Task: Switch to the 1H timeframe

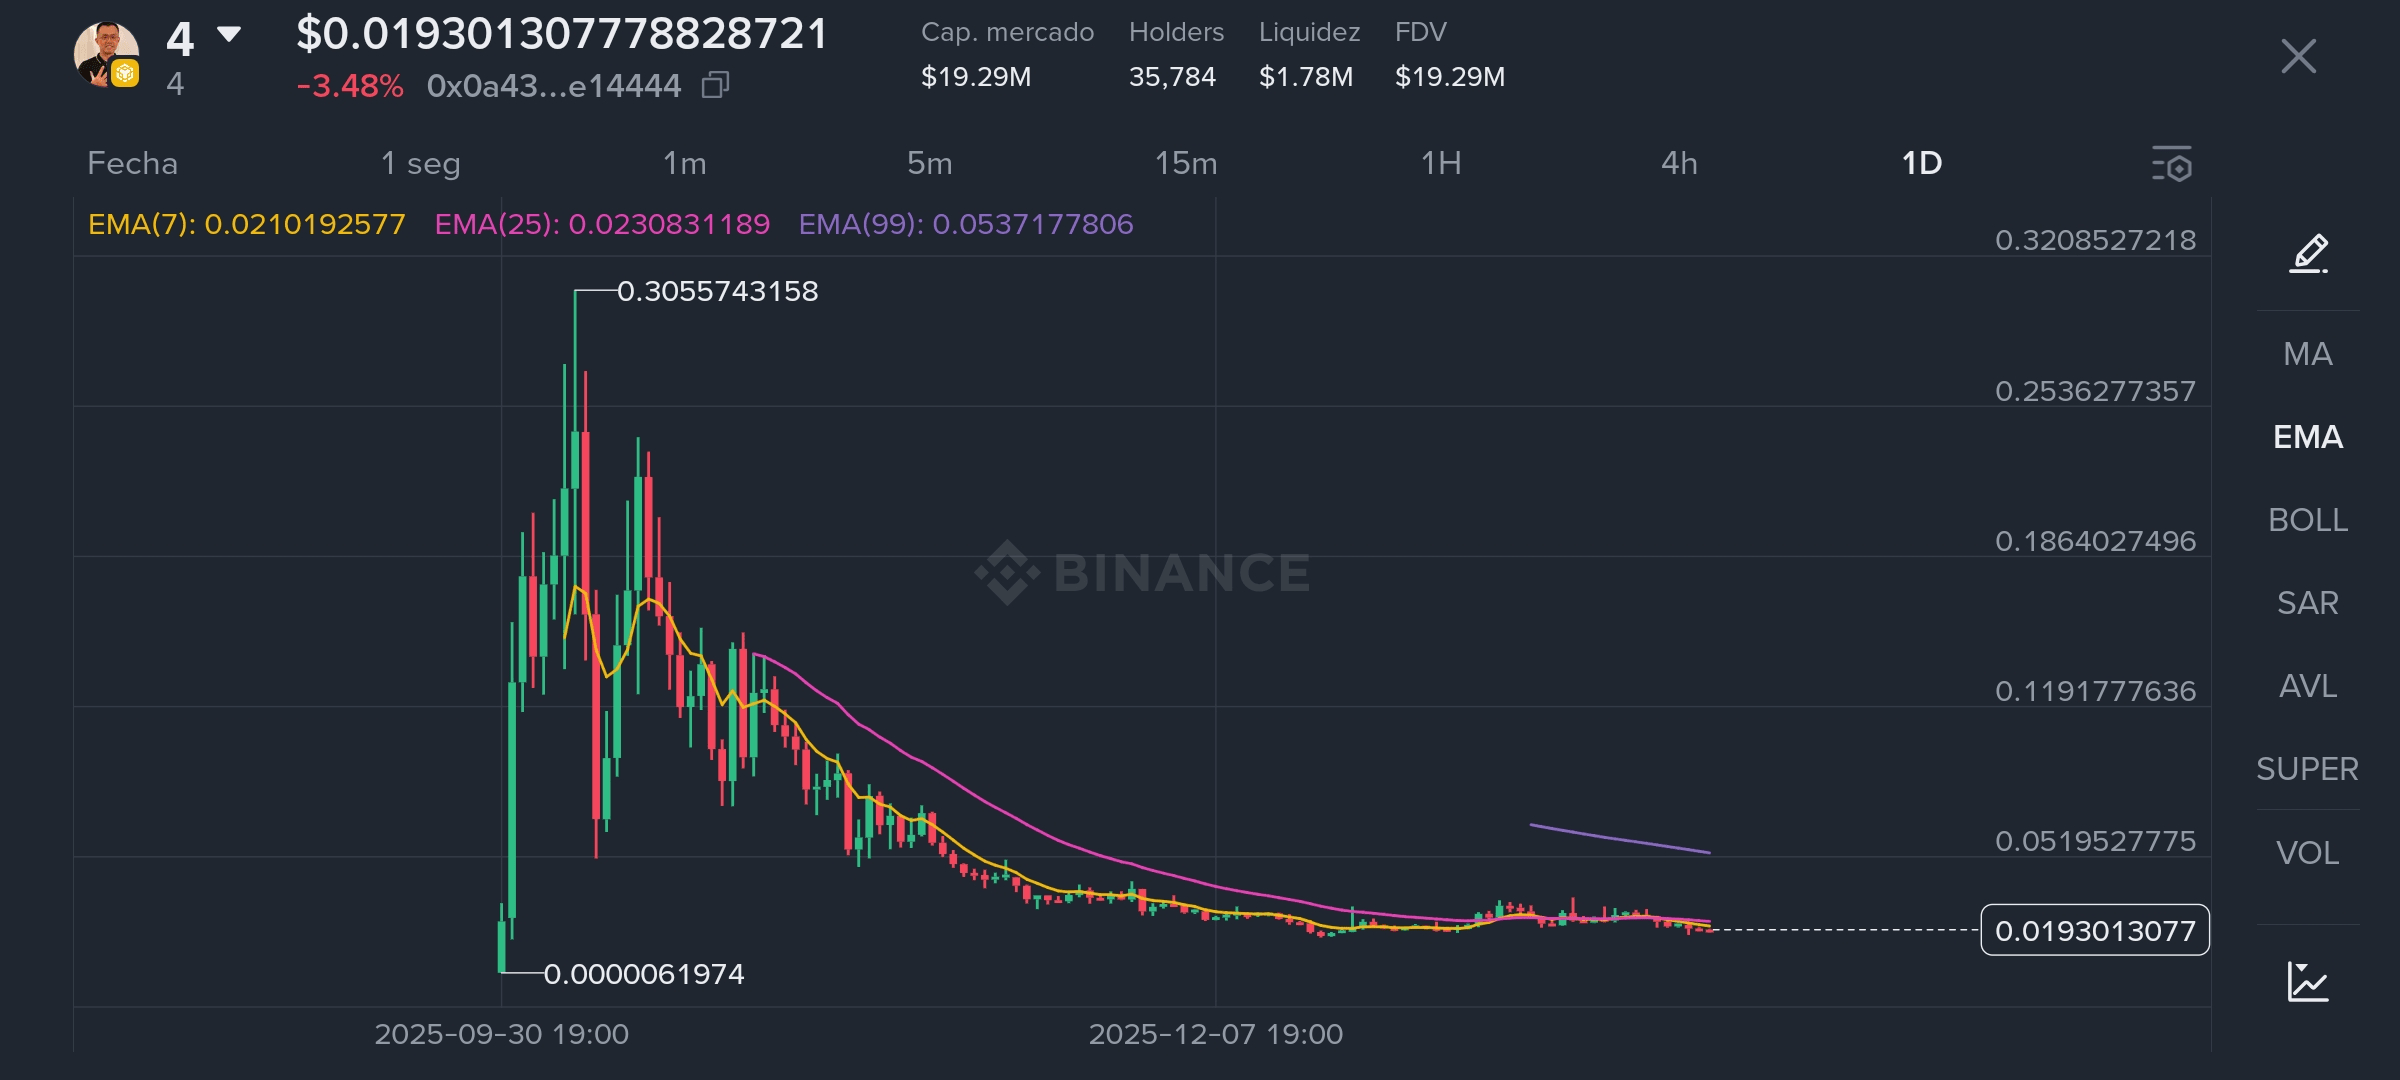Action: tap(1441, 163)
